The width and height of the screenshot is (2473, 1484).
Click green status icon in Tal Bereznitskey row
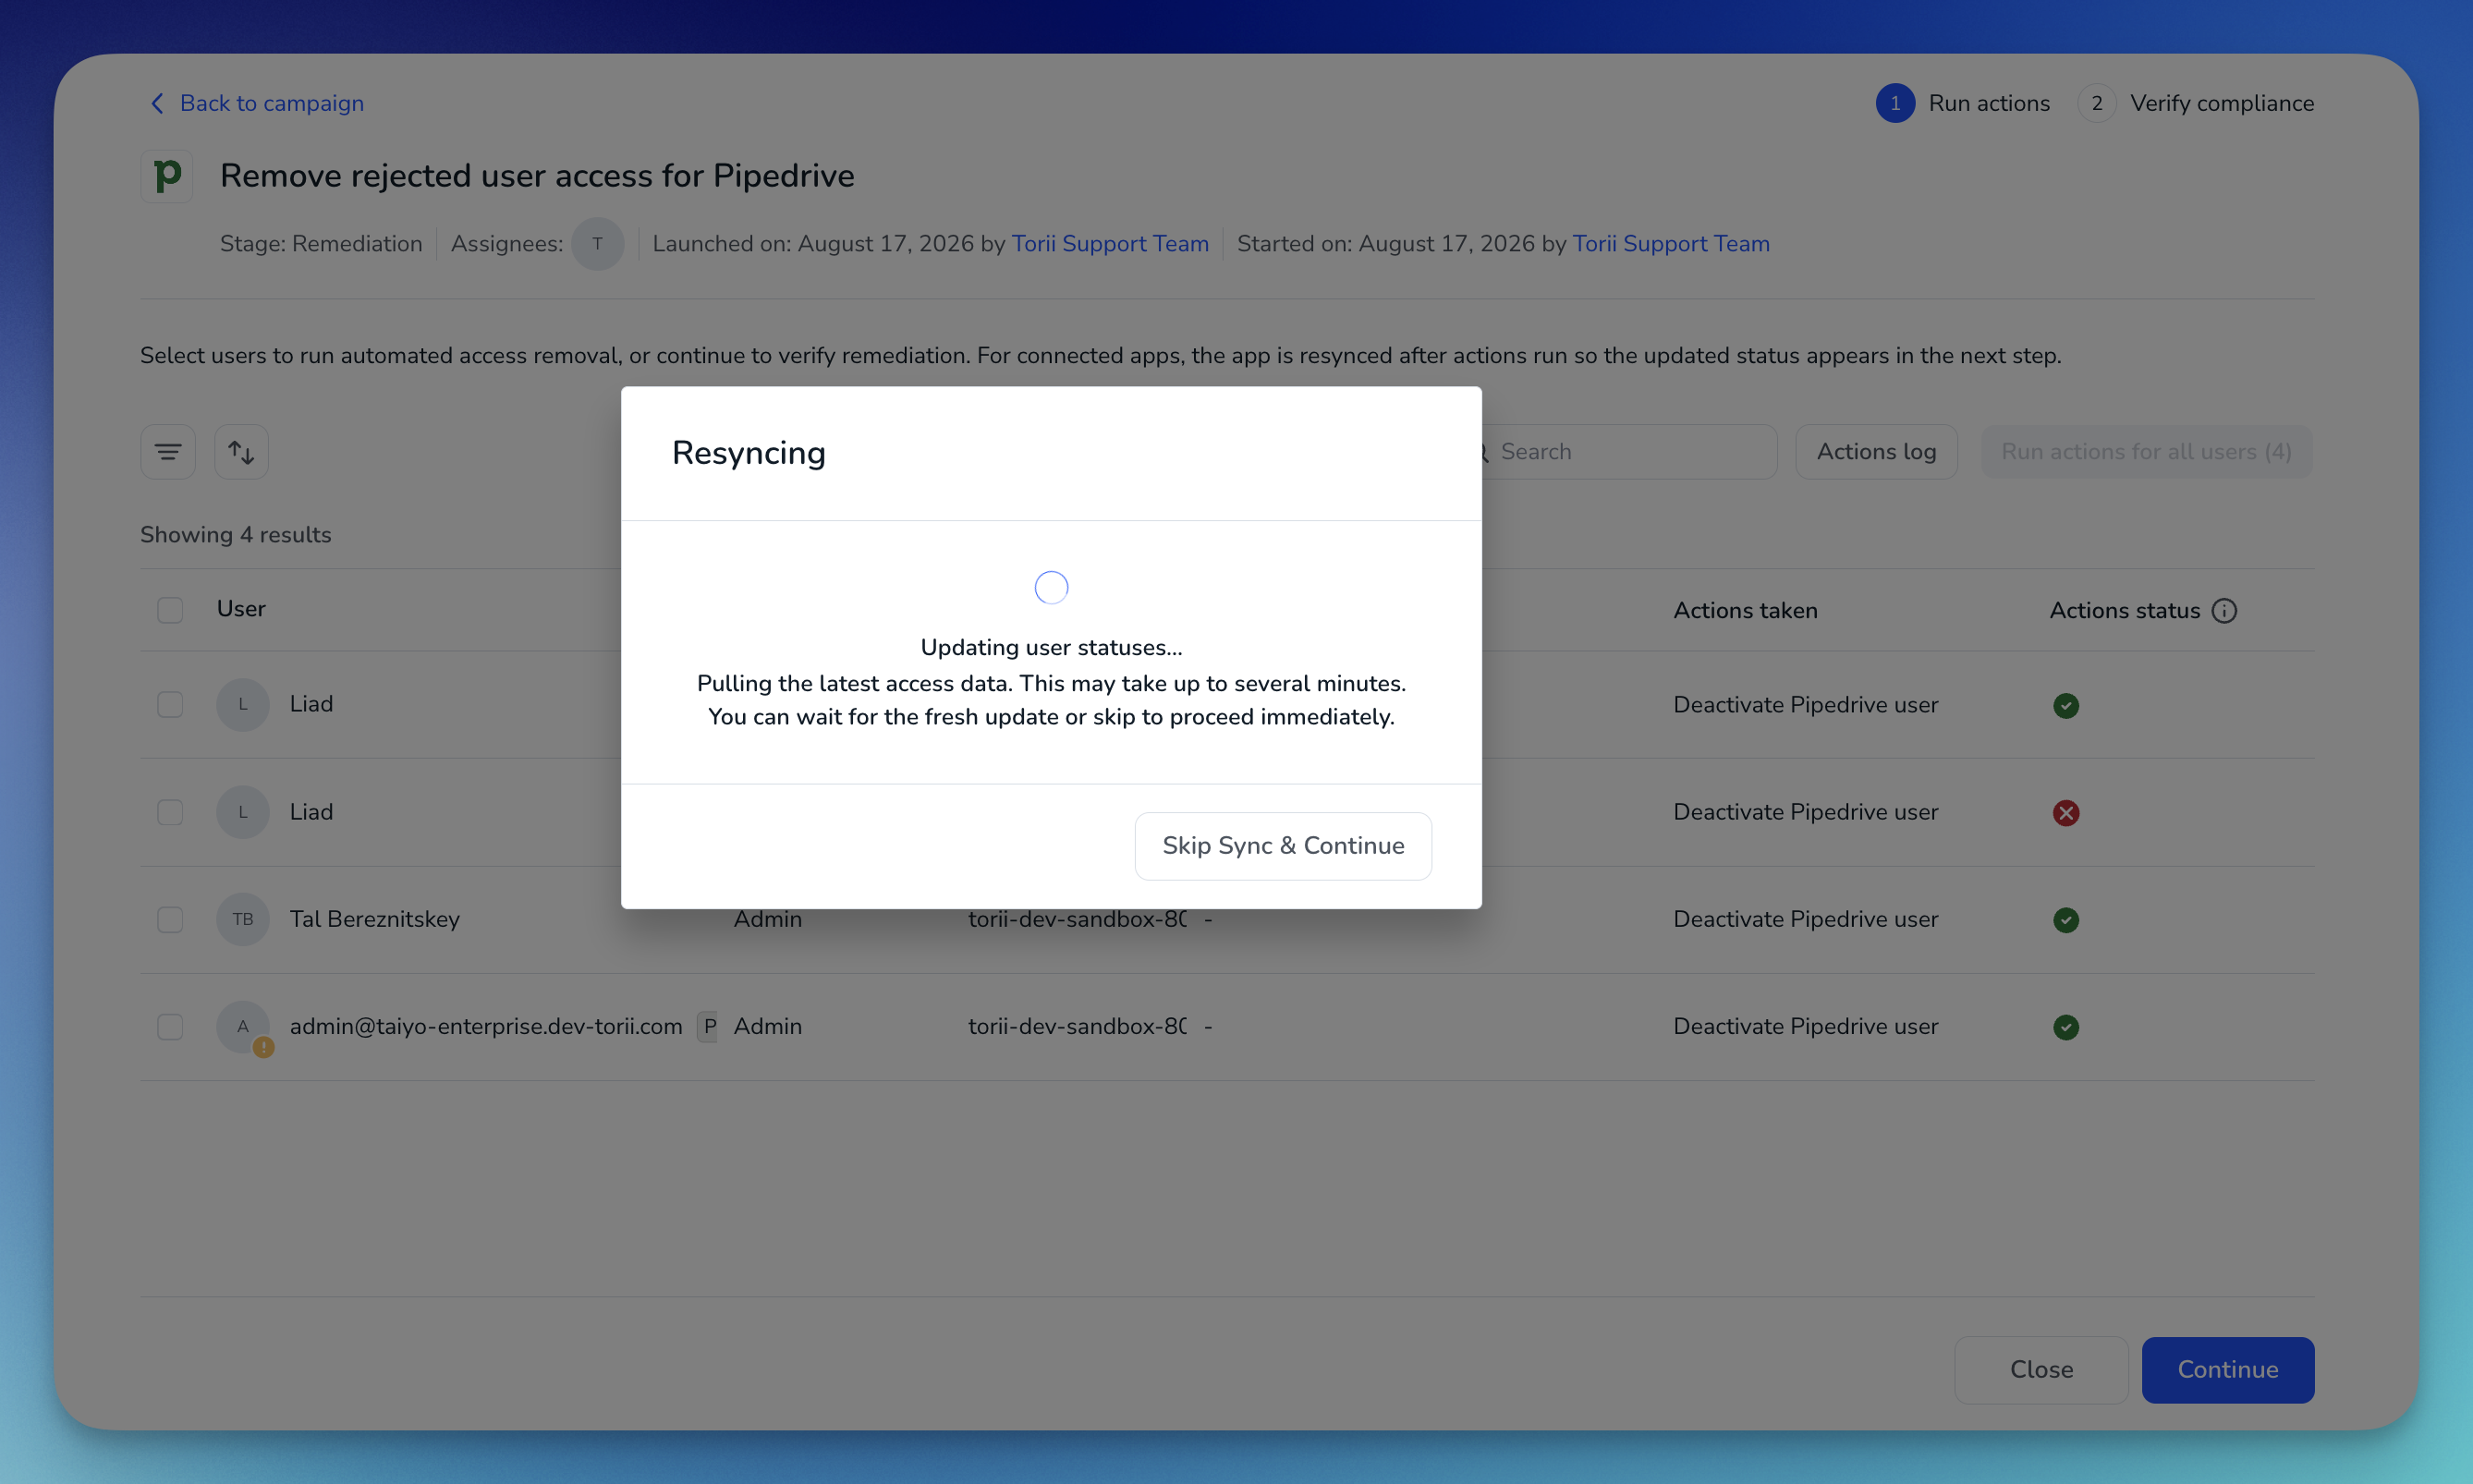pos(2066,920)
